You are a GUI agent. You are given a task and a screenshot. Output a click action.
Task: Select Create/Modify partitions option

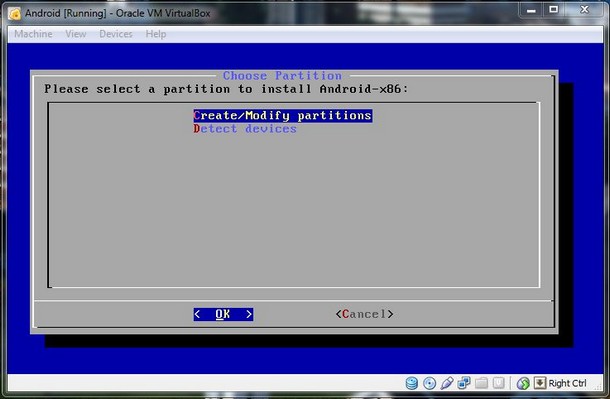(x=283, y=116)
